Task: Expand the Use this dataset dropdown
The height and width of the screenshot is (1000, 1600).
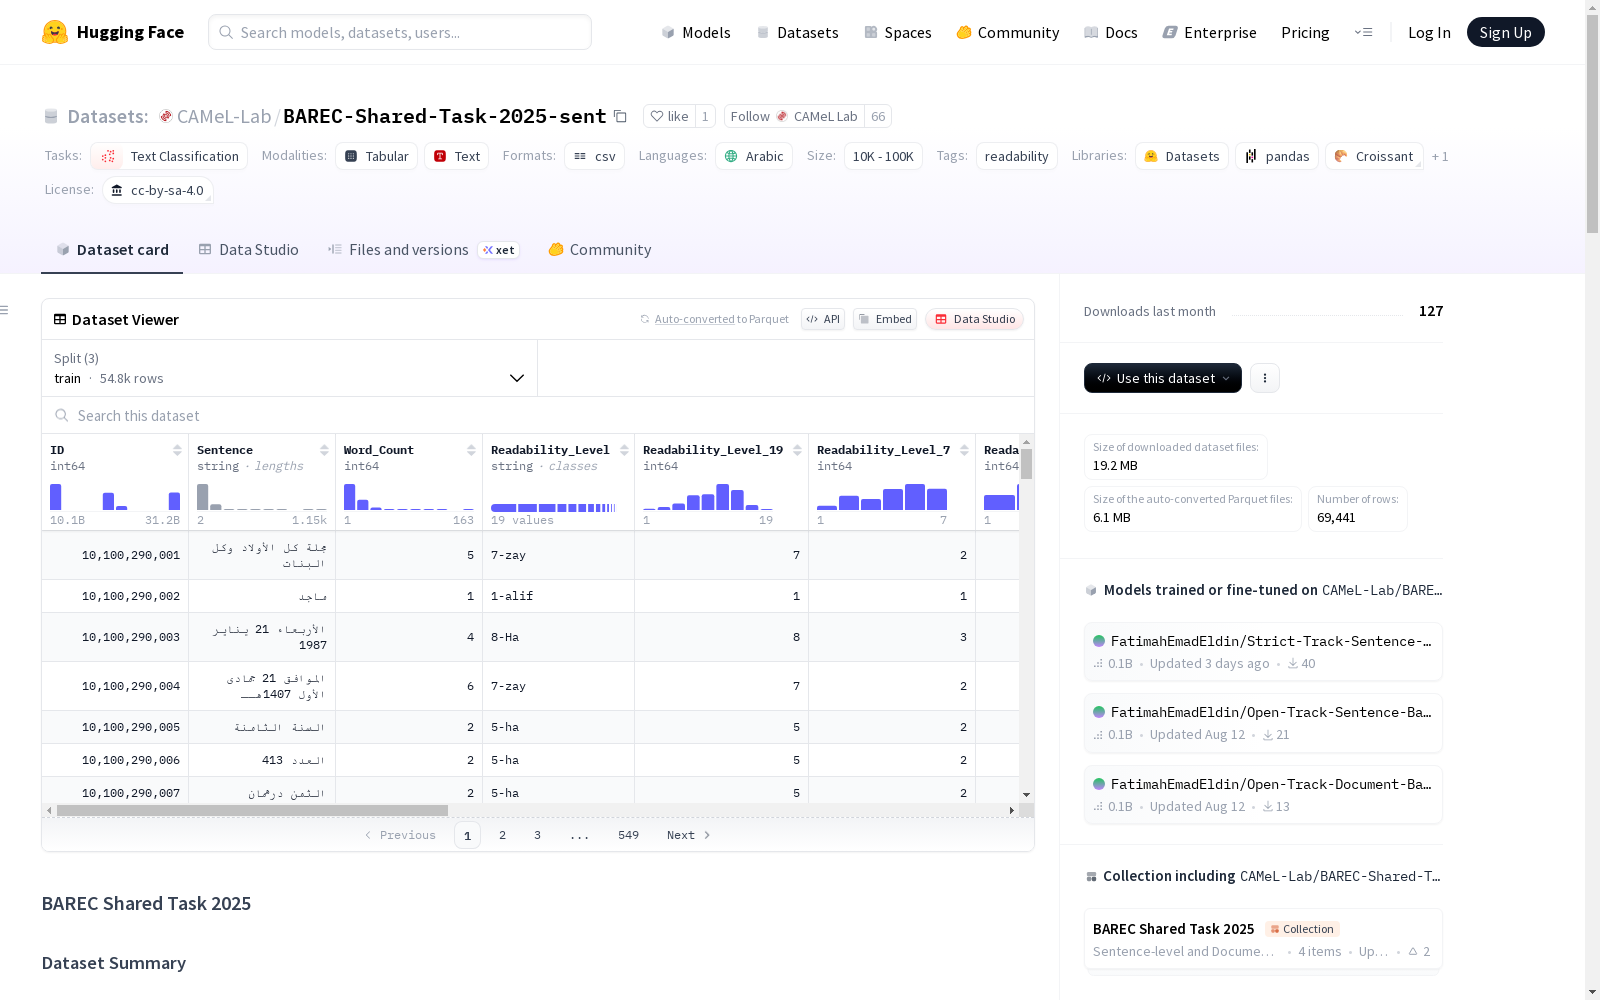Action: pos(1163,378)
